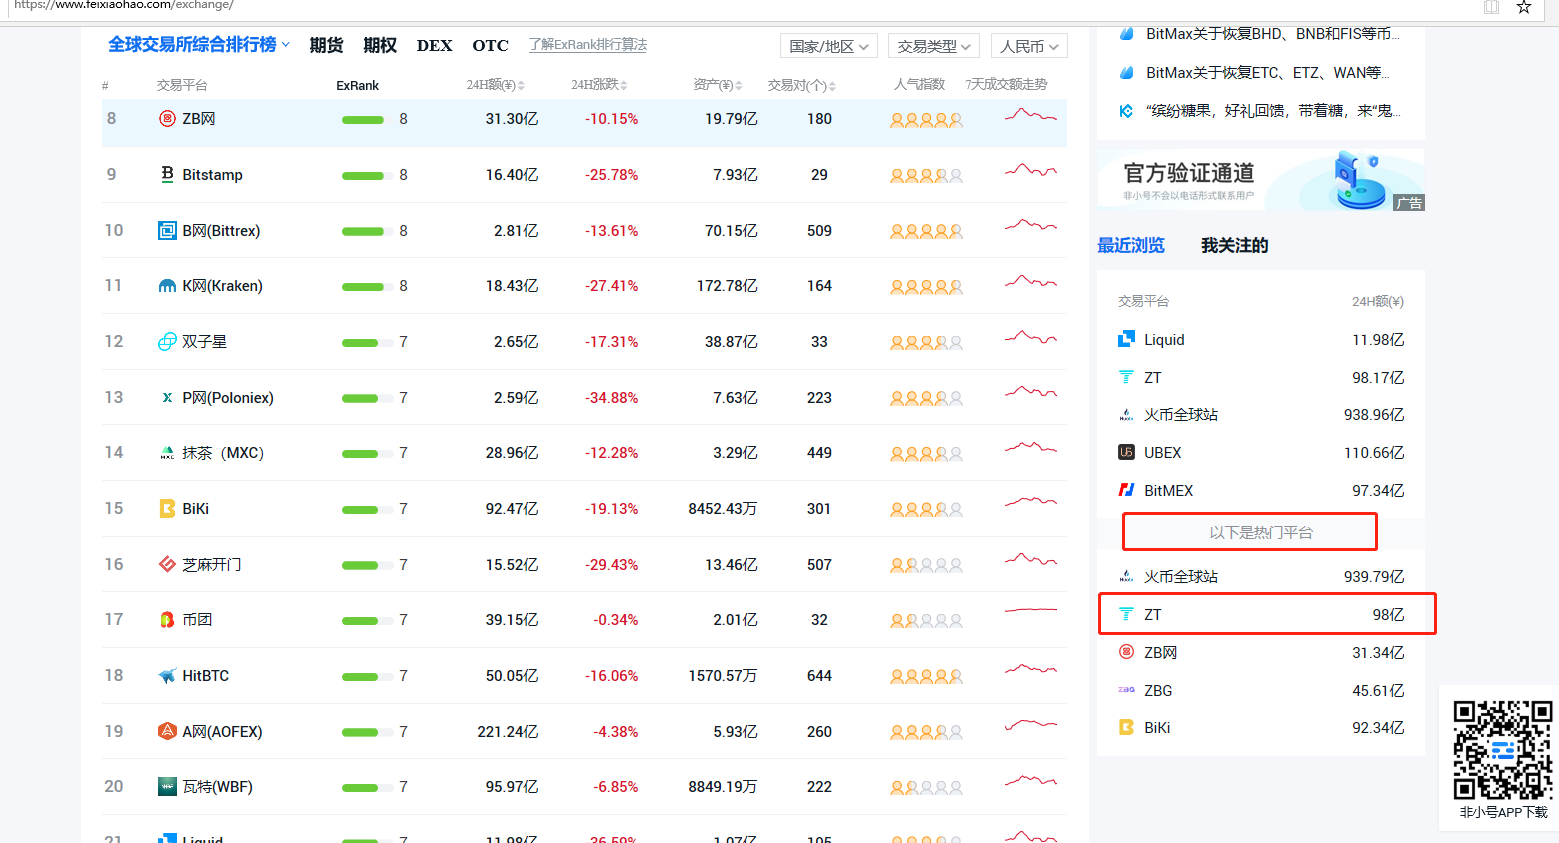1559x843 pixels.
Task: Select the 我关注的 tab
Action: tap(1235, 246)
